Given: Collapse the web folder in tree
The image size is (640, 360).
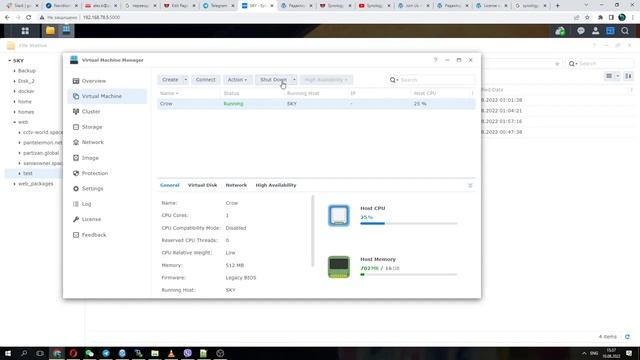Looking at the screenshot, I should click(15, 122).
